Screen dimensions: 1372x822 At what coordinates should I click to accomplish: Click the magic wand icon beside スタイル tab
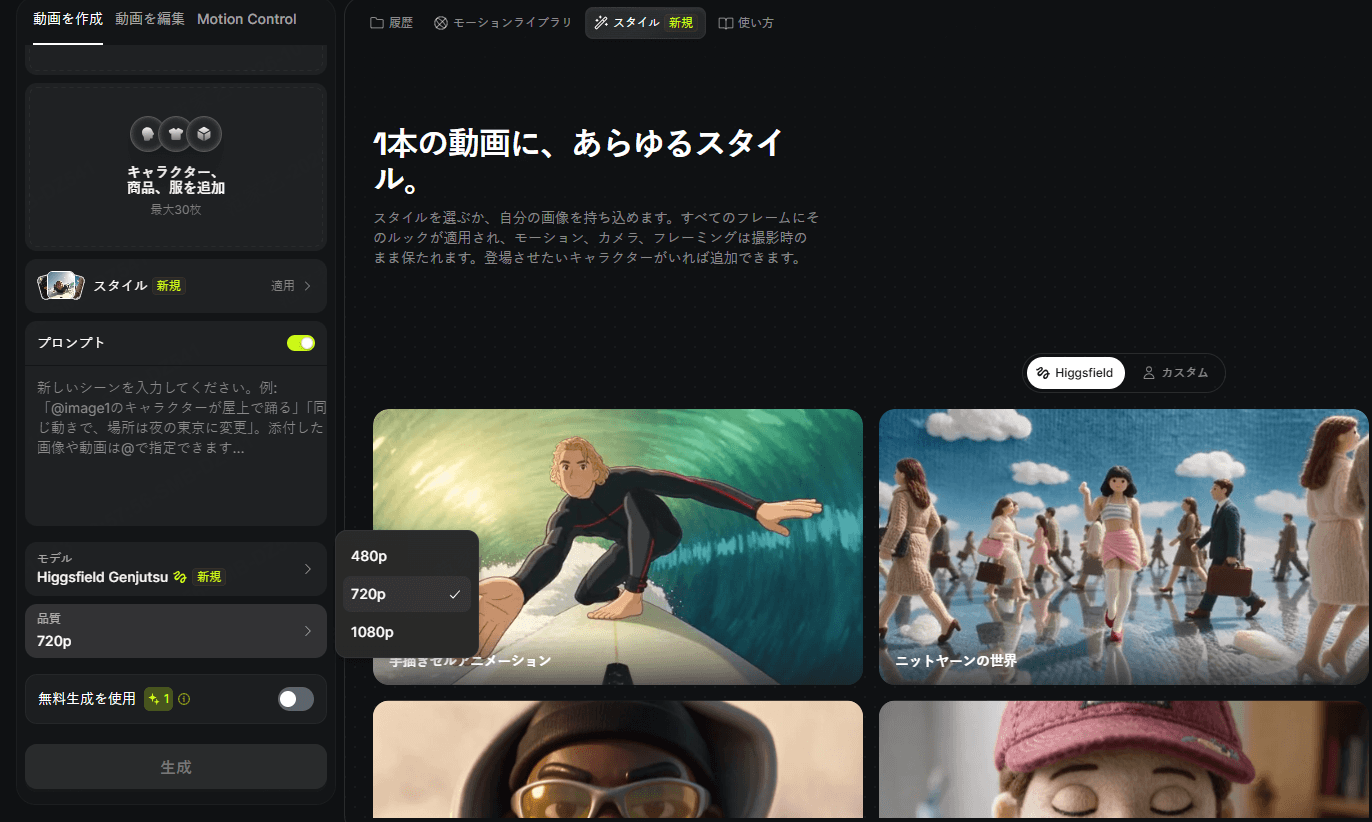[x=601, y=23]
